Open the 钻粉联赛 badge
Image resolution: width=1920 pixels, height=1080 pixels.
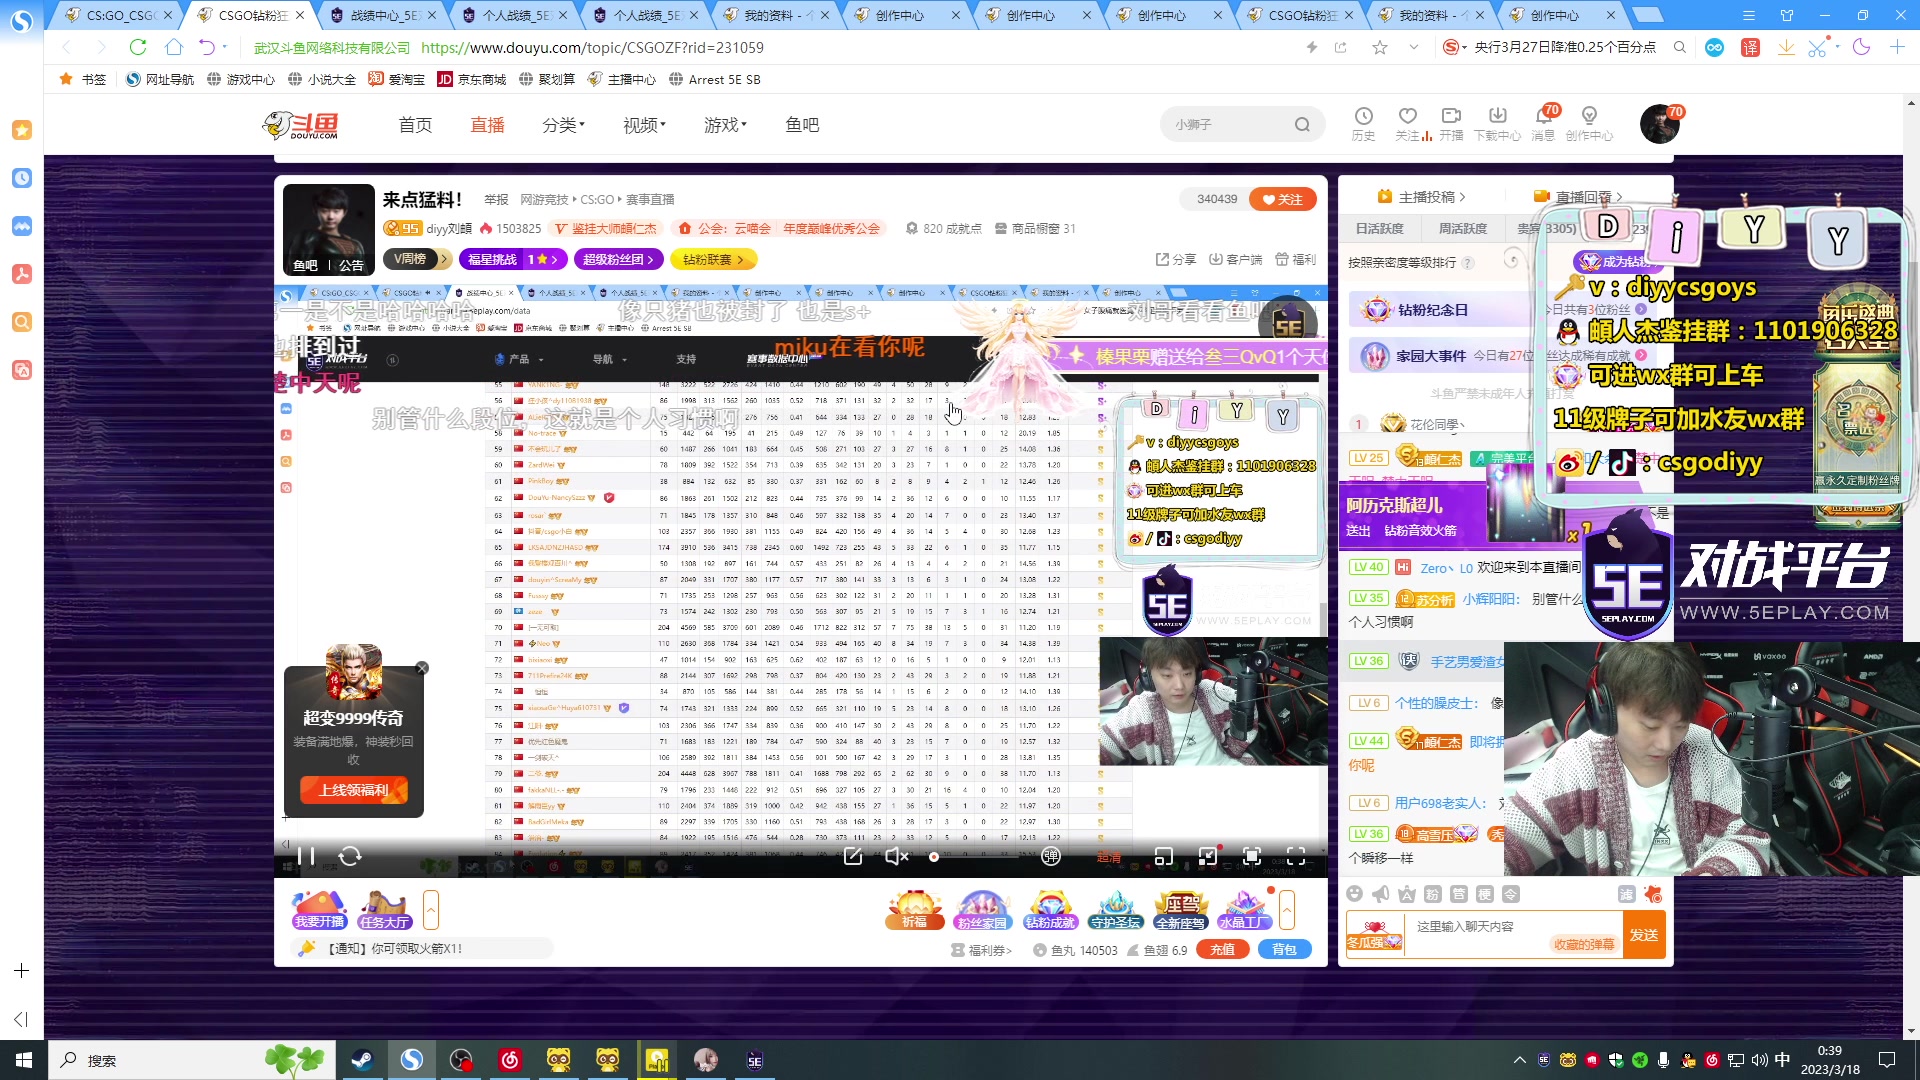(x=713, y=259)
